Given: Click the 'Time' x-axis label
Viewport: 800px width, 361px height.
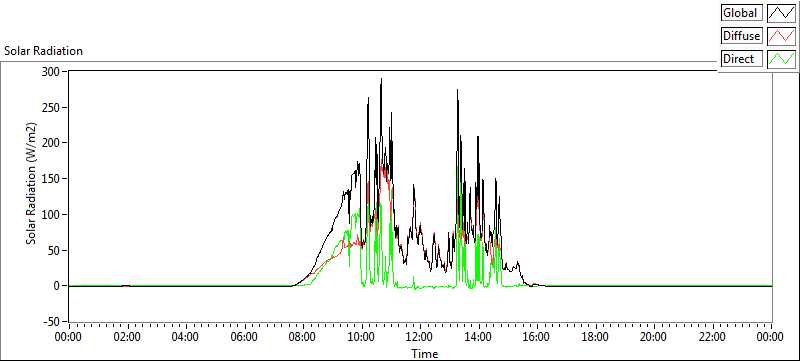Looking at the screenshot, I should tap(425, 354).
